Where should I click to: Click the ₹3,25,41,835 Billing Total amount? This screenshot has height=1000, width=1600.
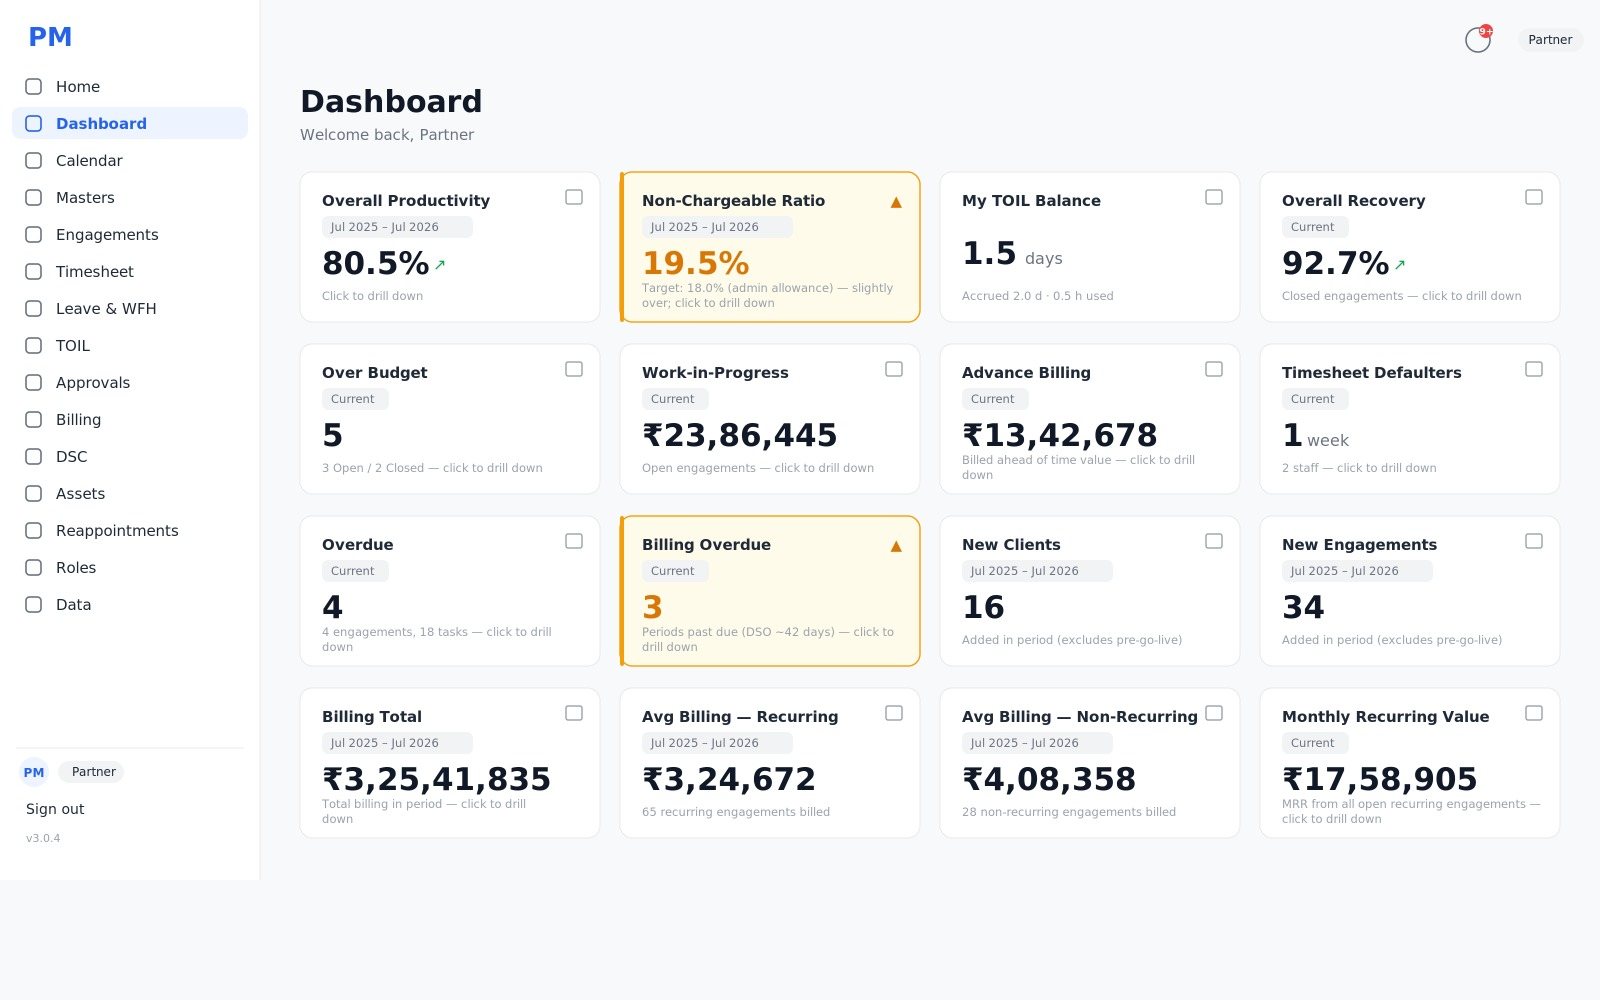coord(436,779)
